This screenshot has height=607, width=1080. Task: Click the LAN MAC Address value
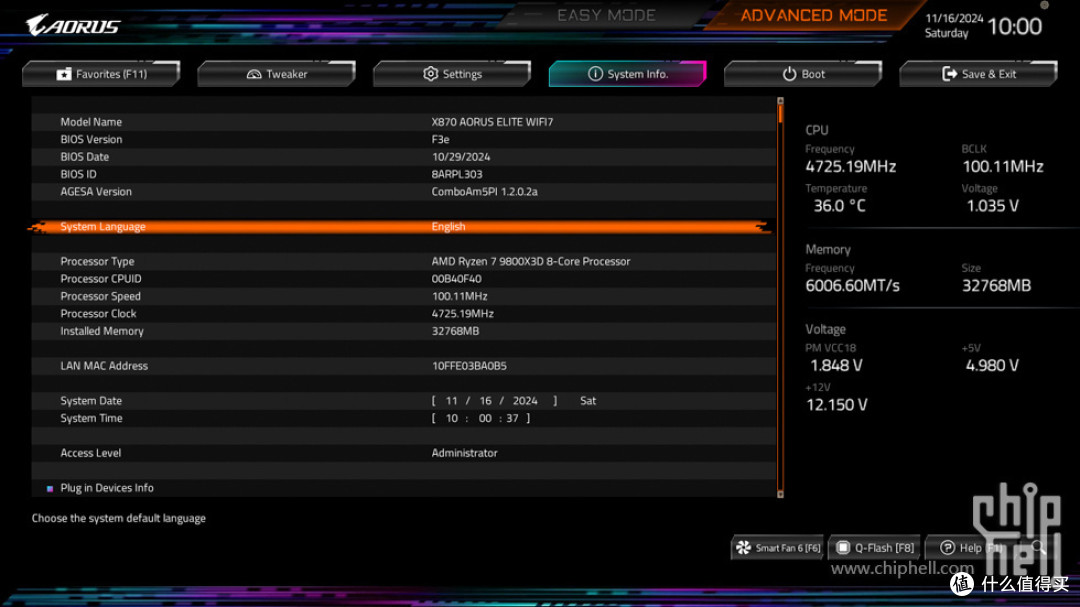pyautogui.click(x=469, y=366)
